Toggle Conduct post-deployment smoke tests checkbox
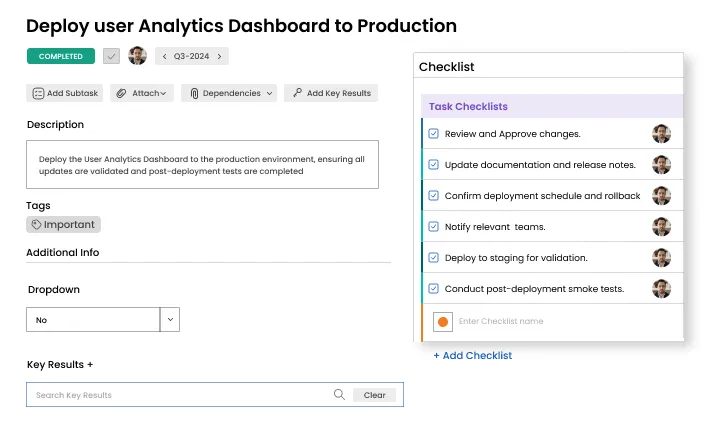The image size is (710, 445). [433, 289]
